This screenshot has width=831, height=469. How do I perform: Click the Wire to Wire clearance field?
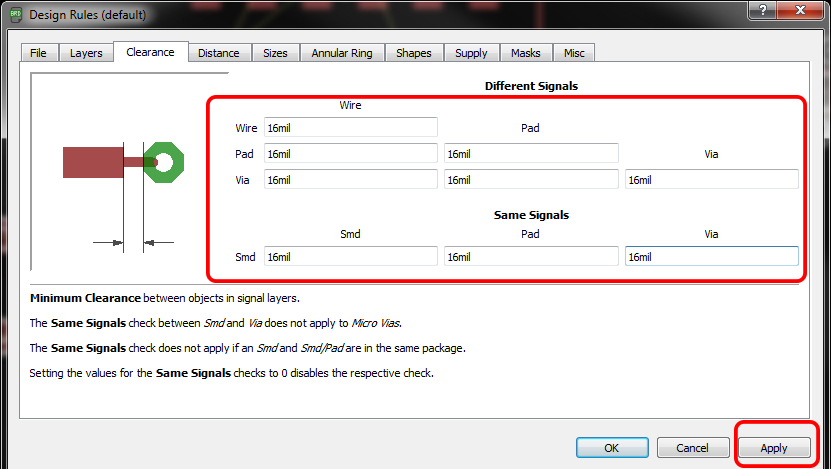[350, 127]
